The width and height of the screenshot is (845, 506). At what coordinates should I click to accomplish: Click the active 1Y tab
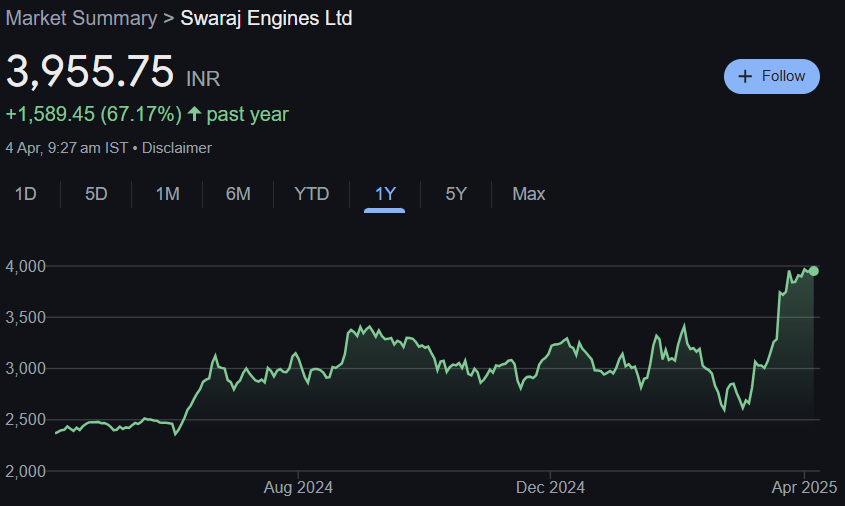point(385,194)
